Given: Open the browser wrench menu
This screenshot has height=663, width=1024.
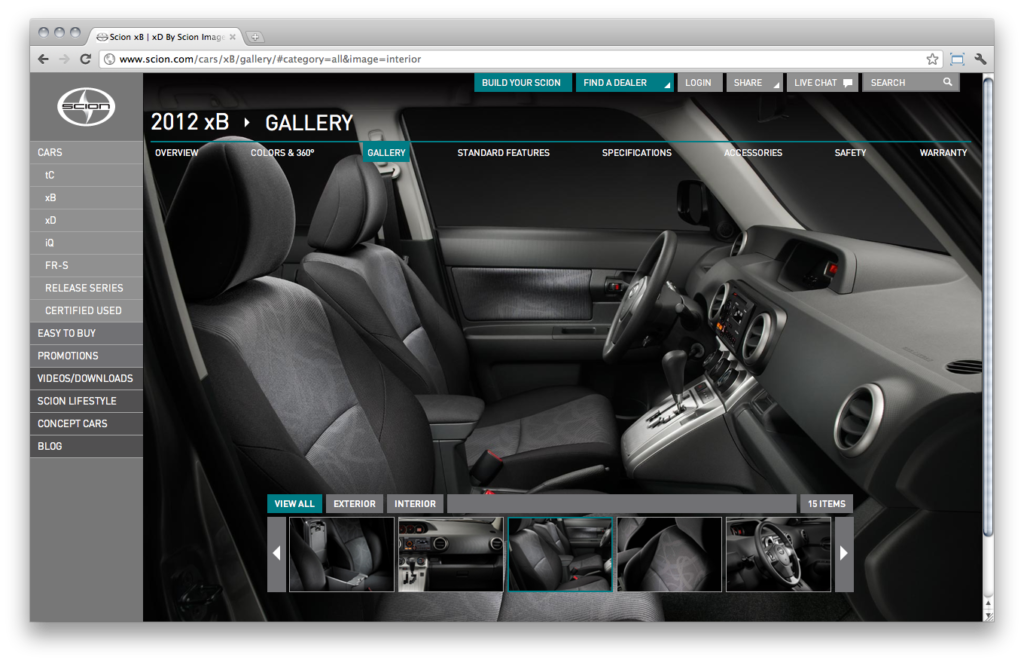Looking at the screenshot, I should tap(980, 59).
